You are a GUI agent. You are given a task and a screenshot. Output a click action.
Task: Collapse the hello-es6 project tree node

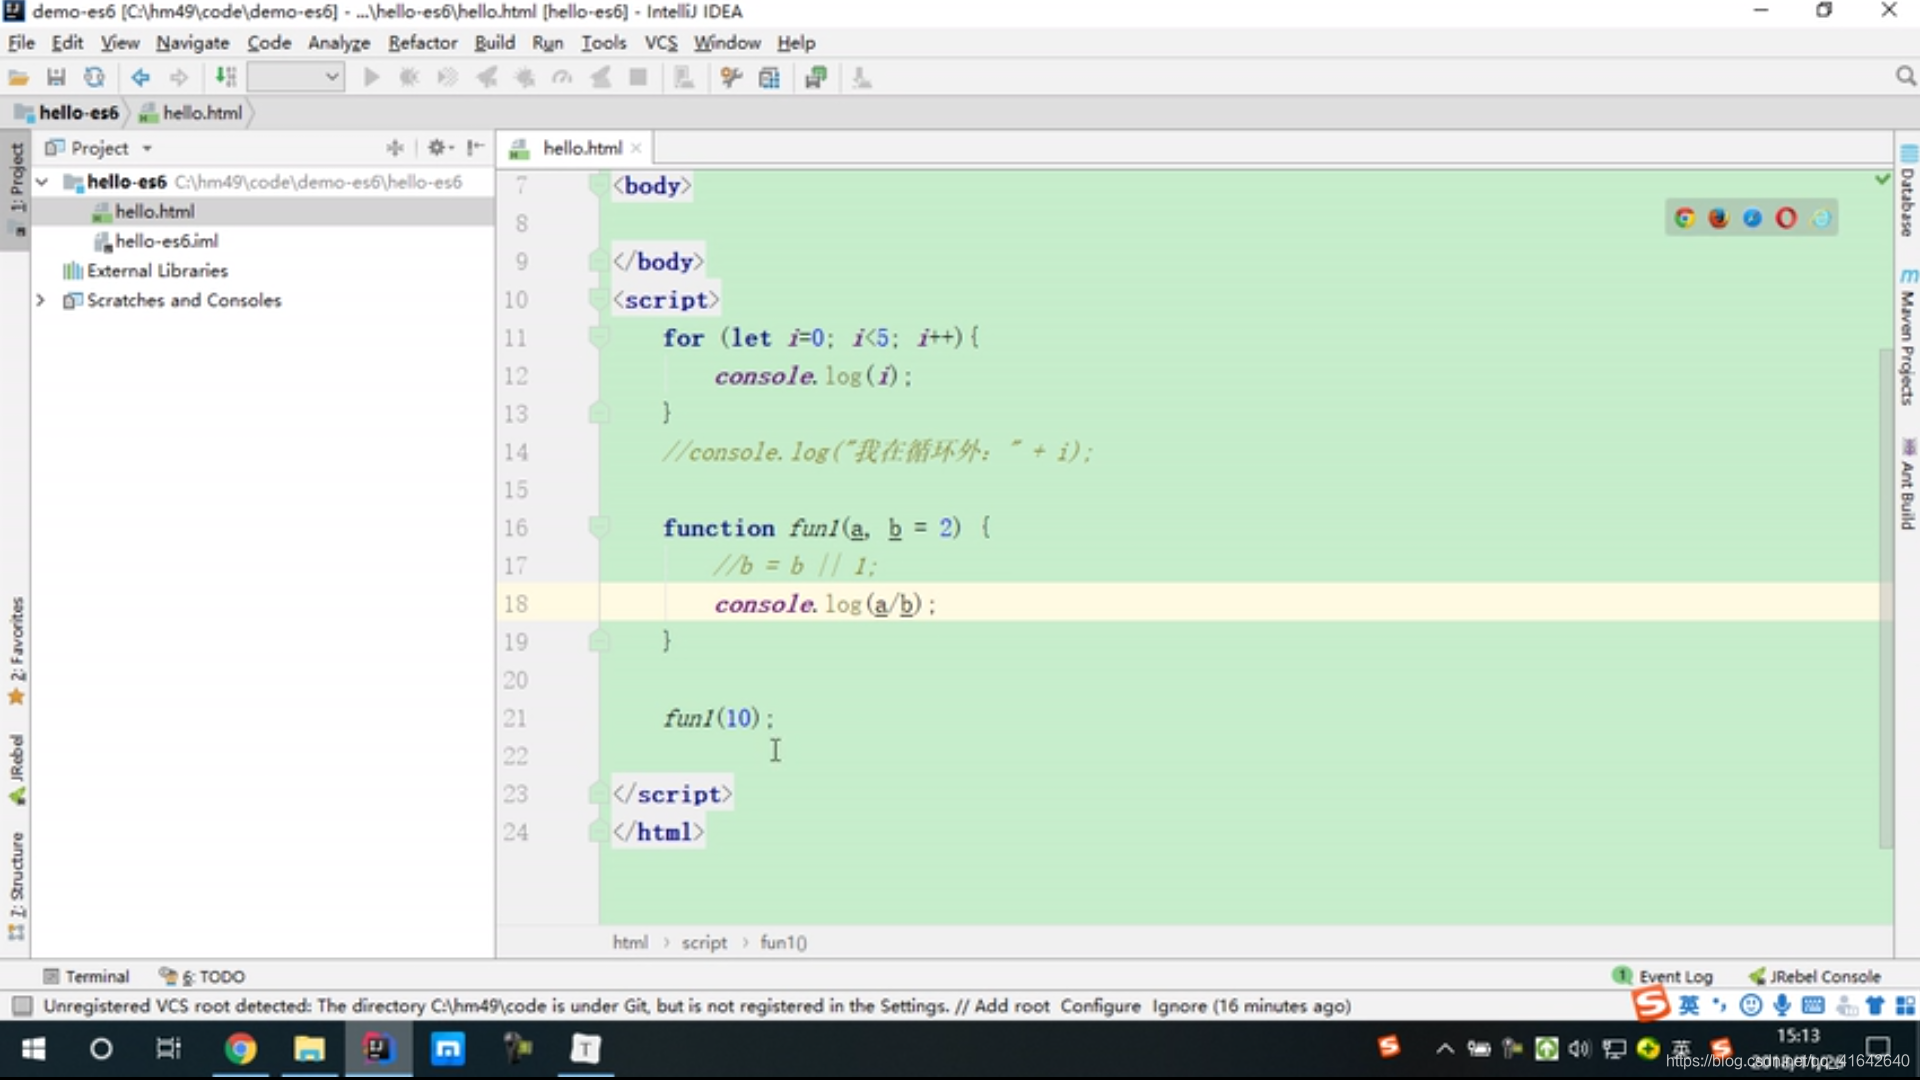(x=42, y=182)
